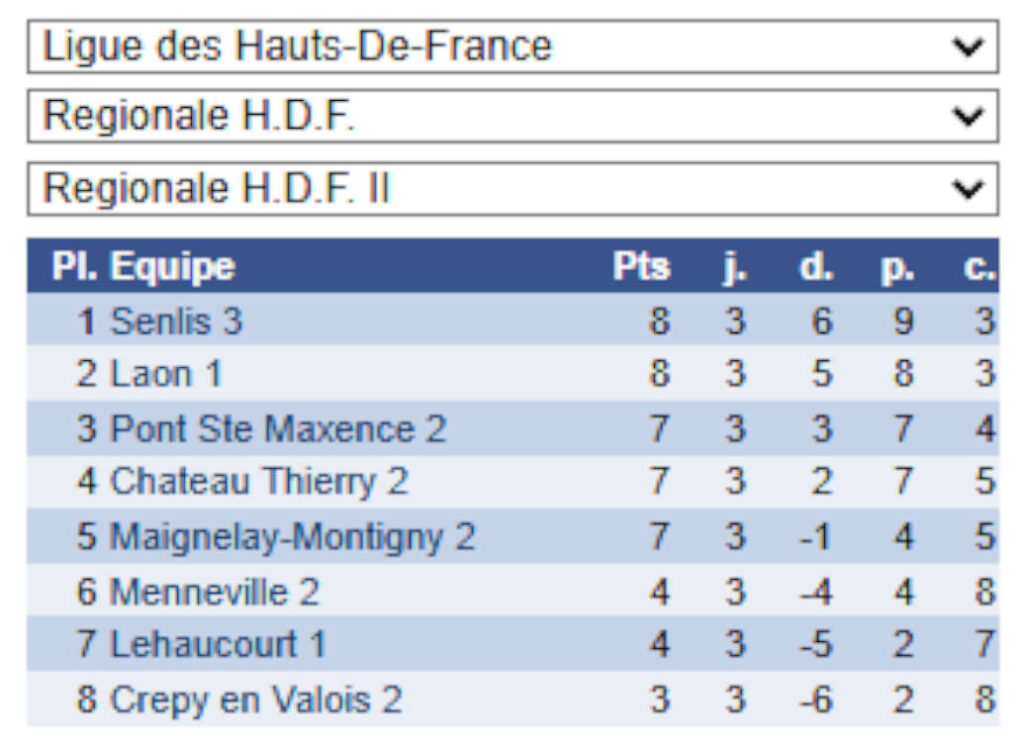This screenshot has height=742, width=1024.
Task: Click Senlis 3 points value
Action: point(658,321)
